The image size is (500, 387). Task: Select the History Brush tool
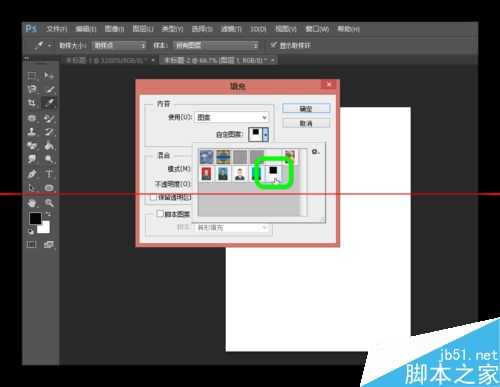point(49,132)
